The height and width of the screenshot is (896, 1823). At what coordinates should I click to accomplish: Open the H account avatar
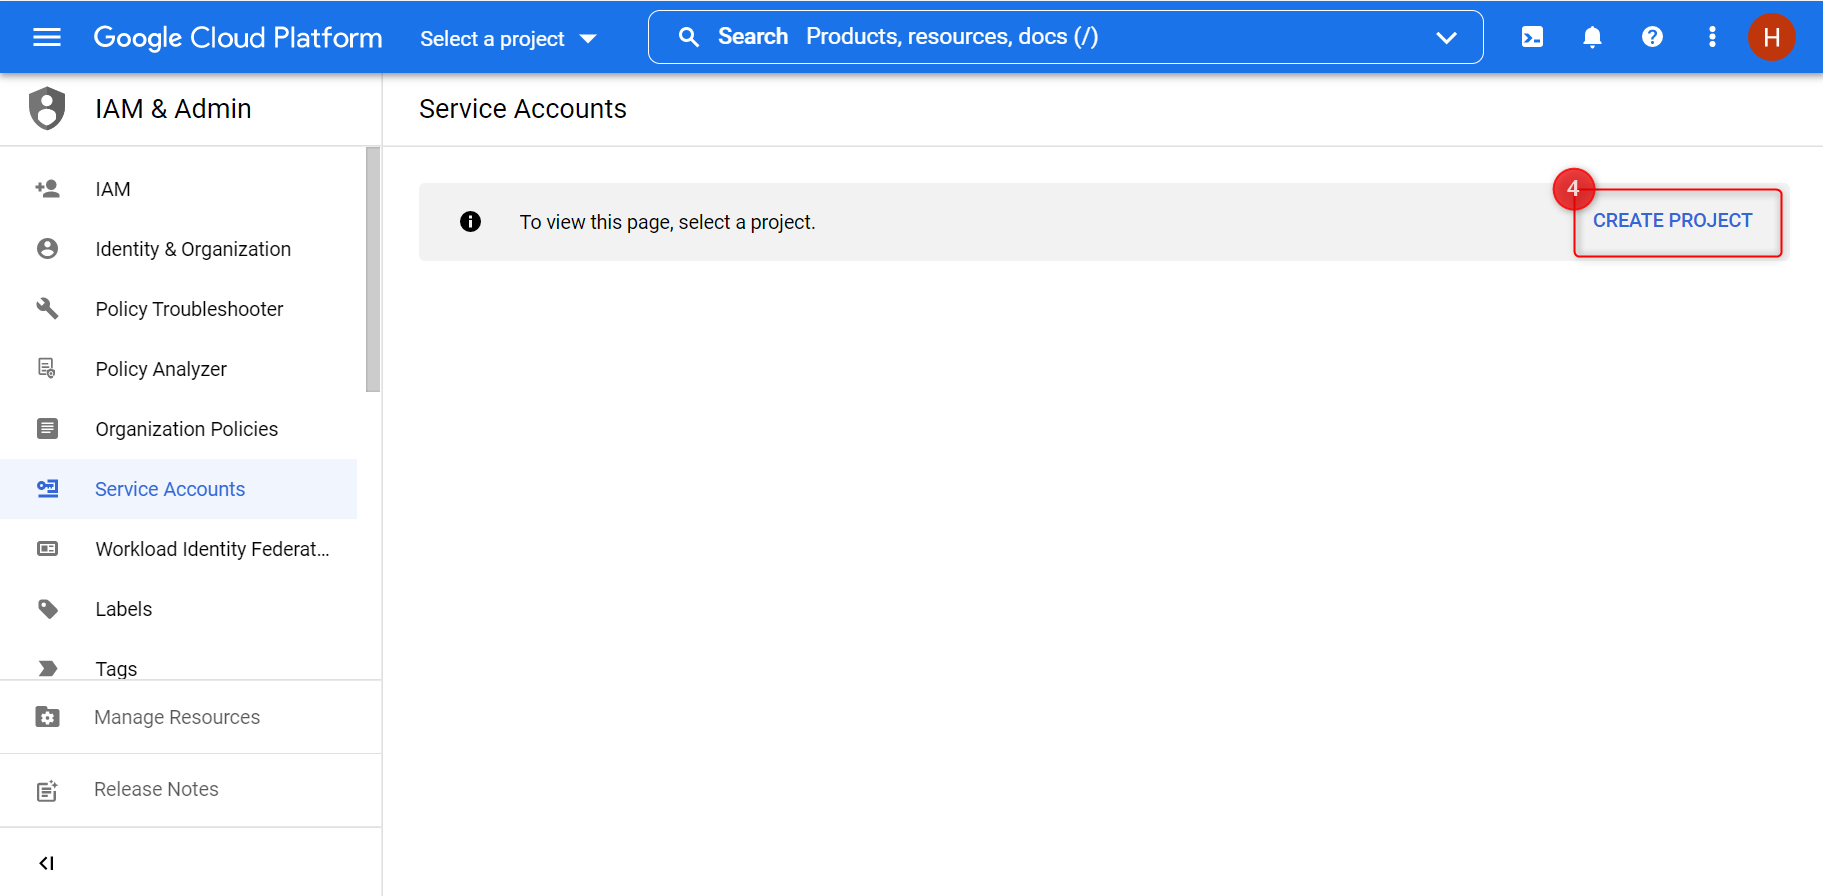[x=1771, y=37]
